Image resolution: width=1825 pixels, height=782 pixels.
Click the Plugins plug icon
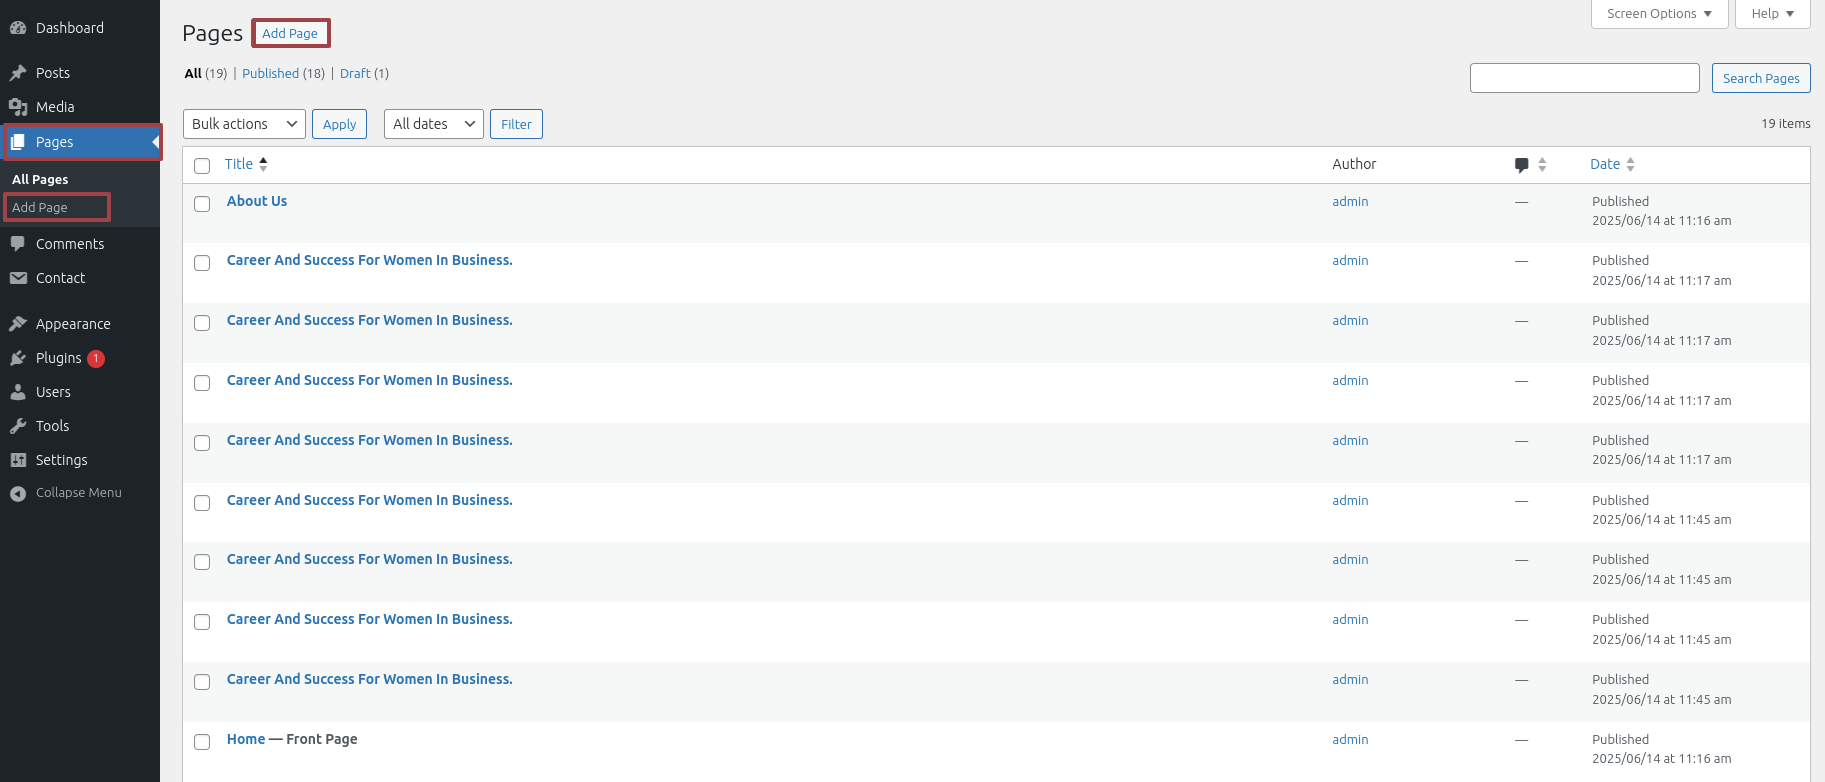(18, 358)
